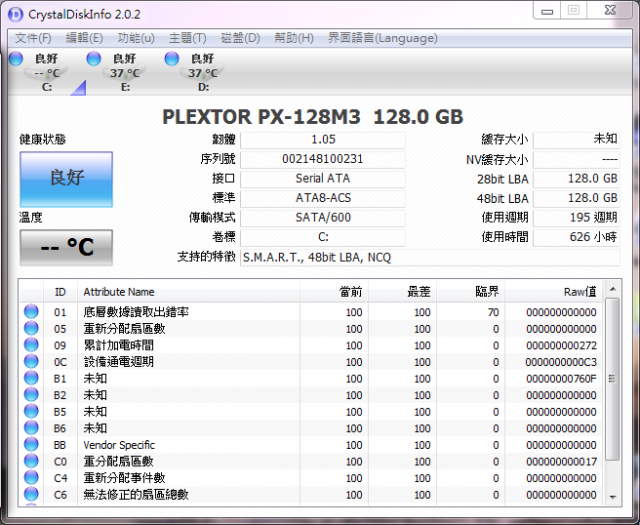Viewport: 640px width, 525px height.
Task: Click the attribute list scrollbar thumb
Action: click(x=612, y=378)
